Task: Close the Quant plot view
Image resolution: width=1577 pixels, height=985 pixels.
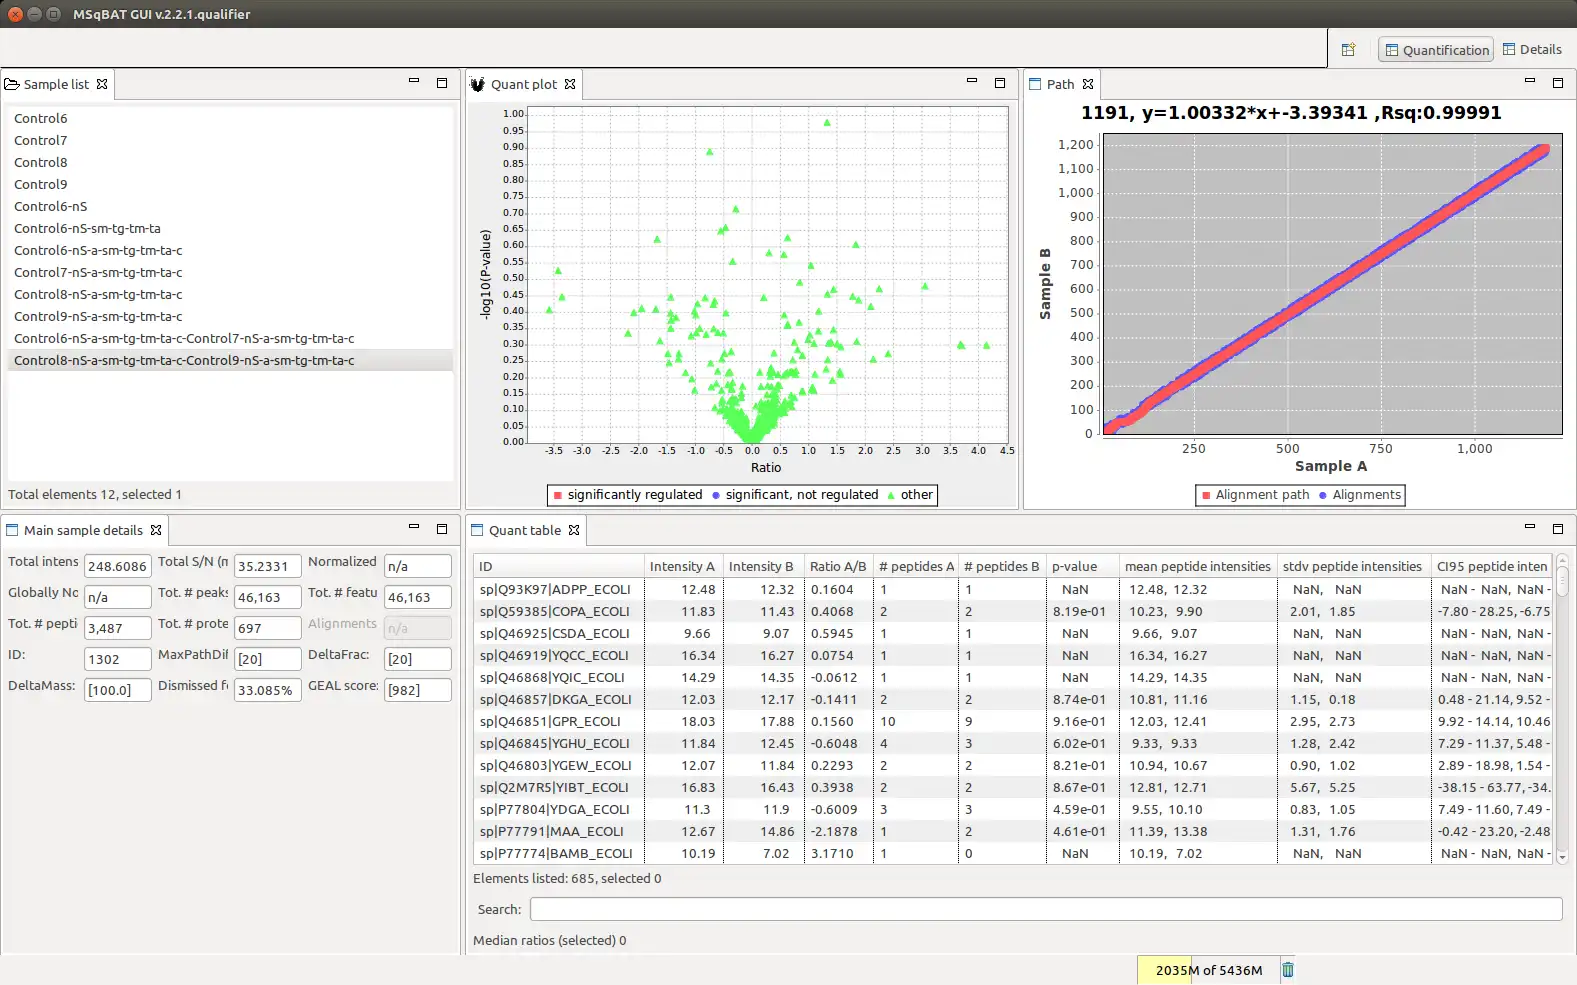Action: 570,85
